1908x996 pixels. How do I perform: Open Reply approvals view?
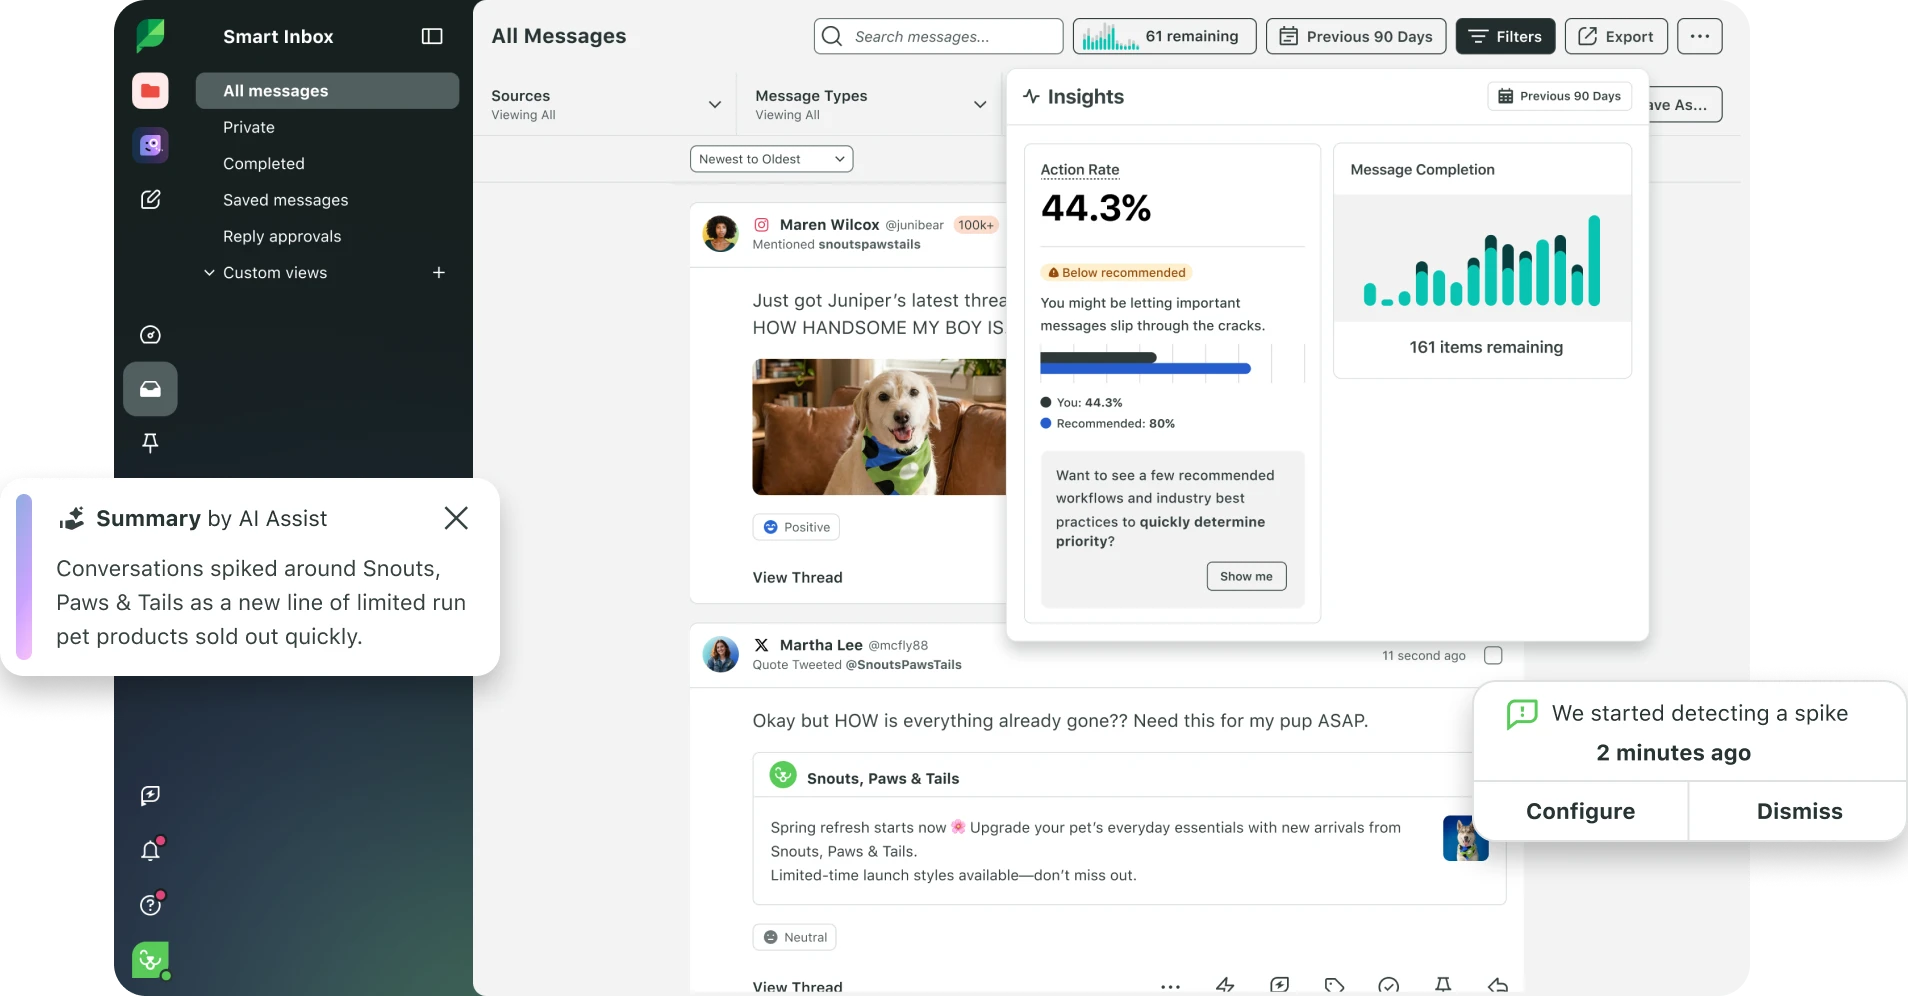click(x=282, y=236)
